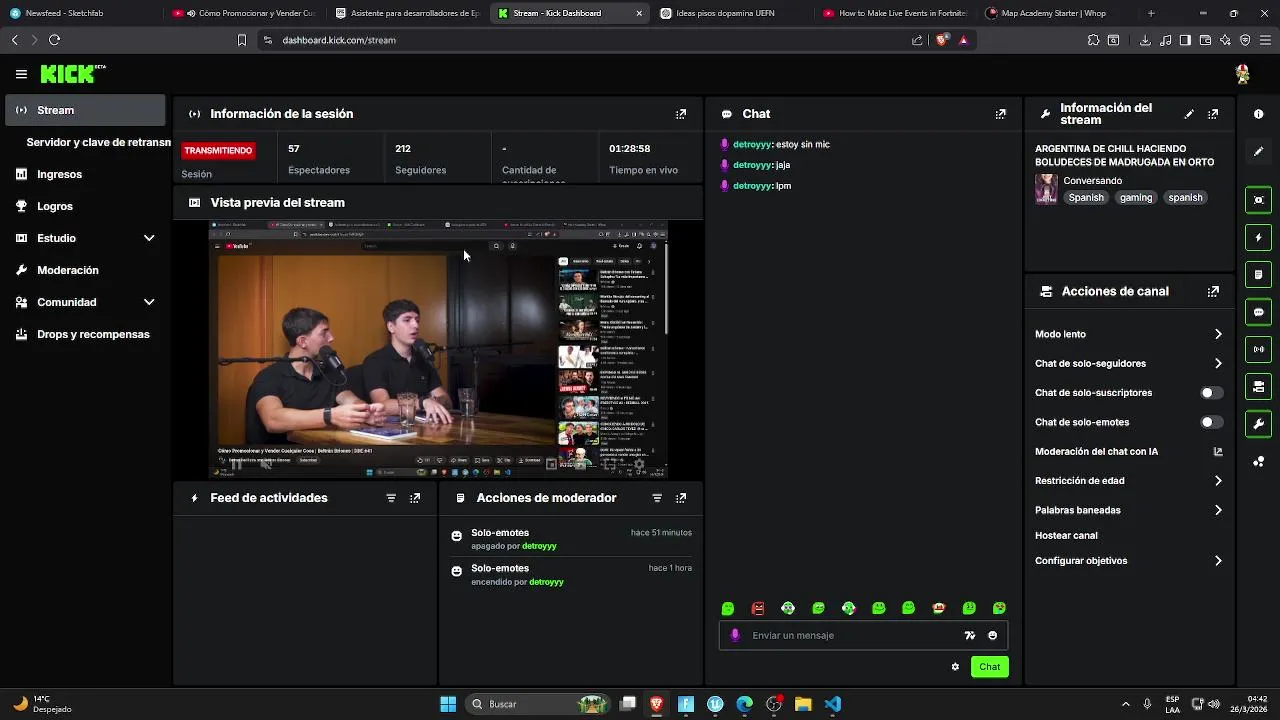The width and height of the screenshot is (1280, 720).
Task: Open chat settings gear icon
Action: click(955, 667)
